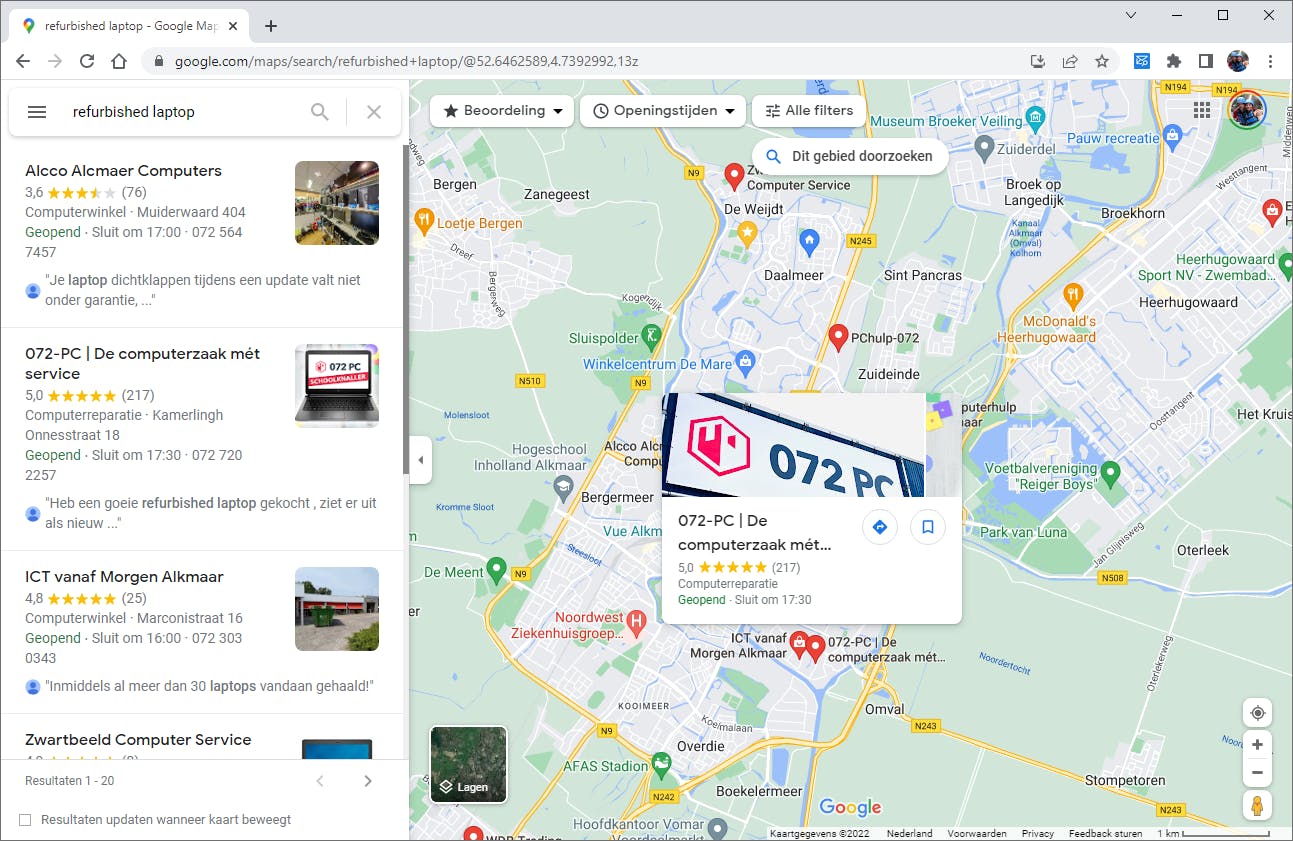
Task: Open the Google account avatar on map
Action: (x=1247, y=110)
